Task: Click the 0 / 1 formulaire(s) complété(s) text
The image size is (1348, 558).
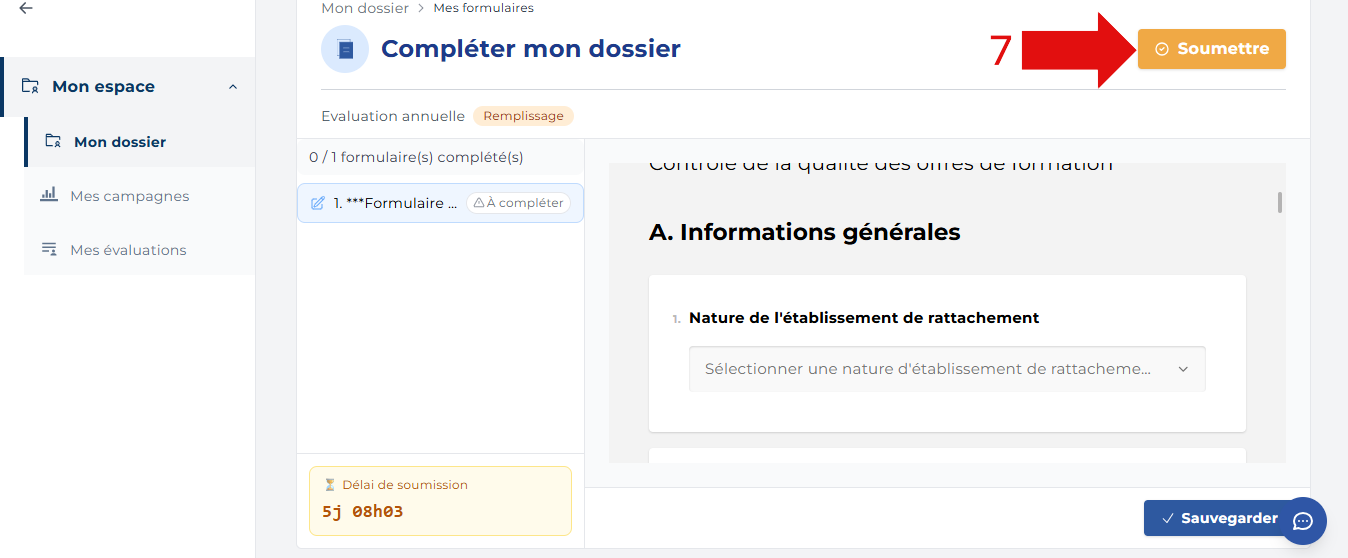Action: [x=416, y=157]
